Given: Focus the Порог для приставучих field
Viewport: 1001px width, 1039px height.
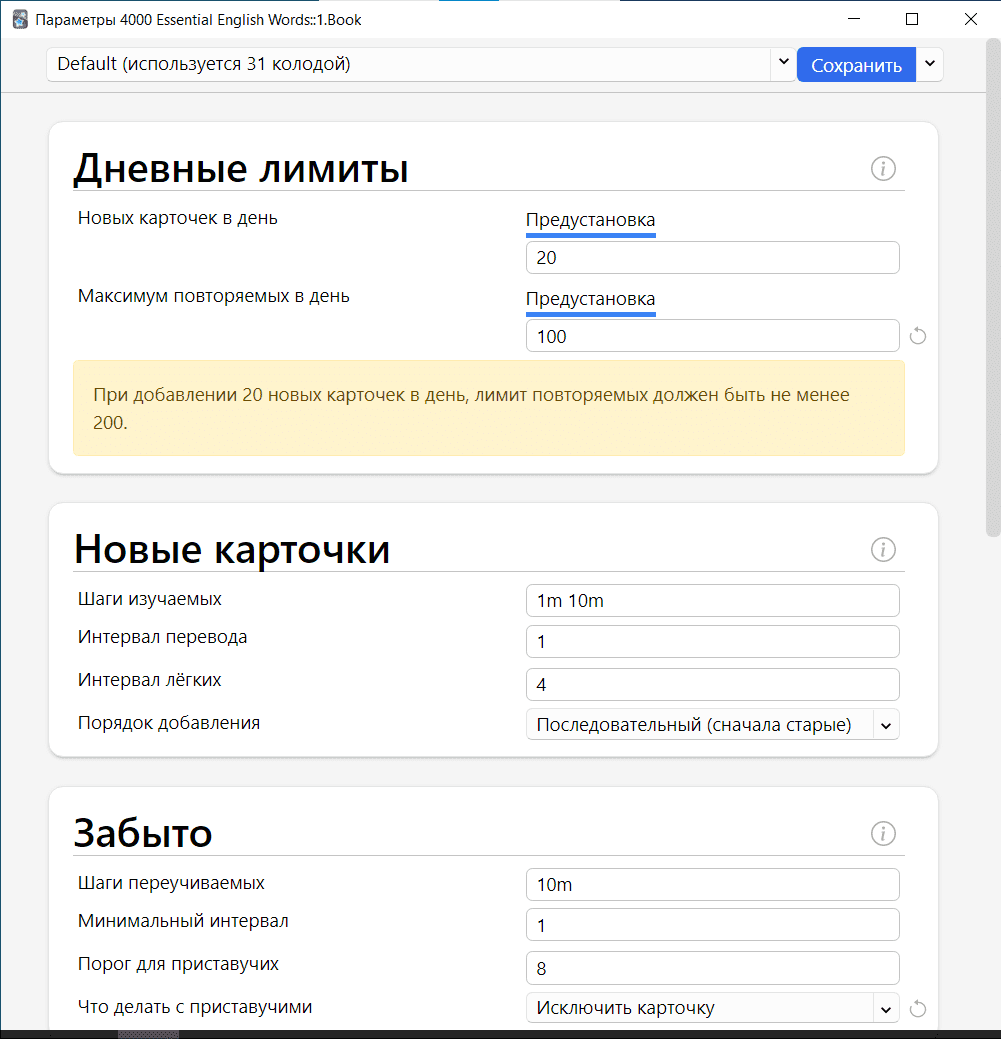Looking at the screenshot, I should (712, 968).
